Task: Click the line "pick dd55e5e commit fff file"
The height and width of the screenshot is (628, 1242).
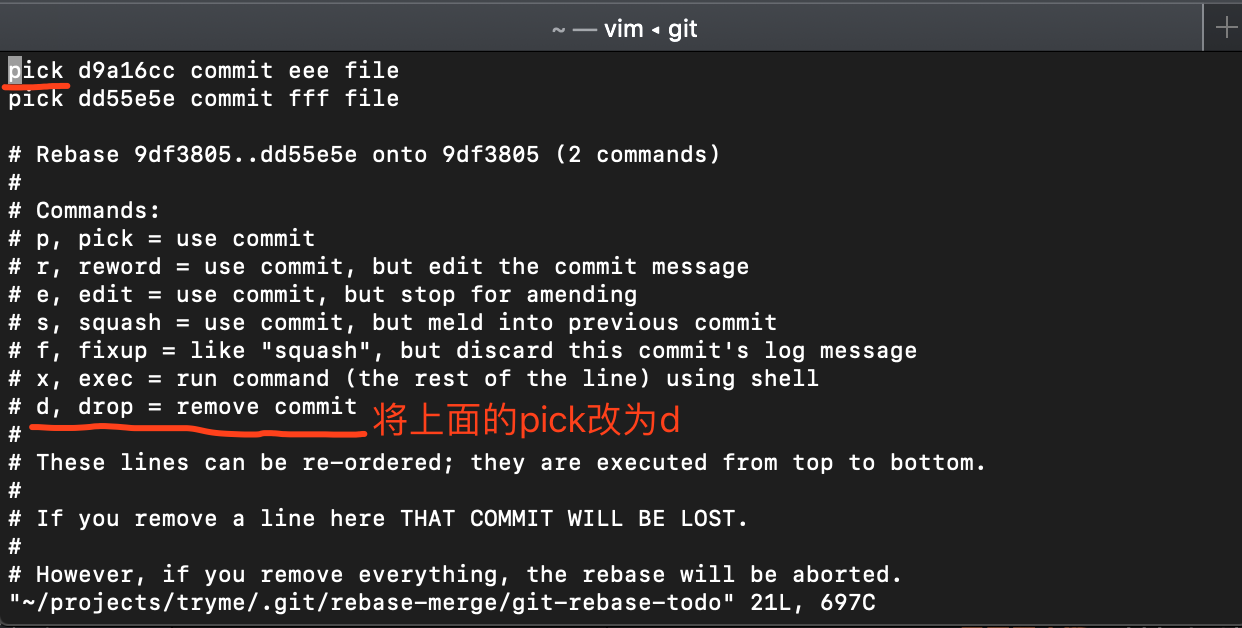Action: click(200, 98)
